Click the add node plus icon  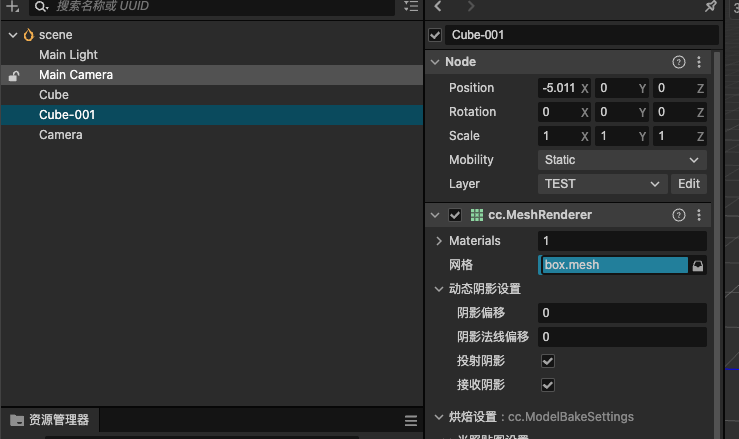point(12,7)
